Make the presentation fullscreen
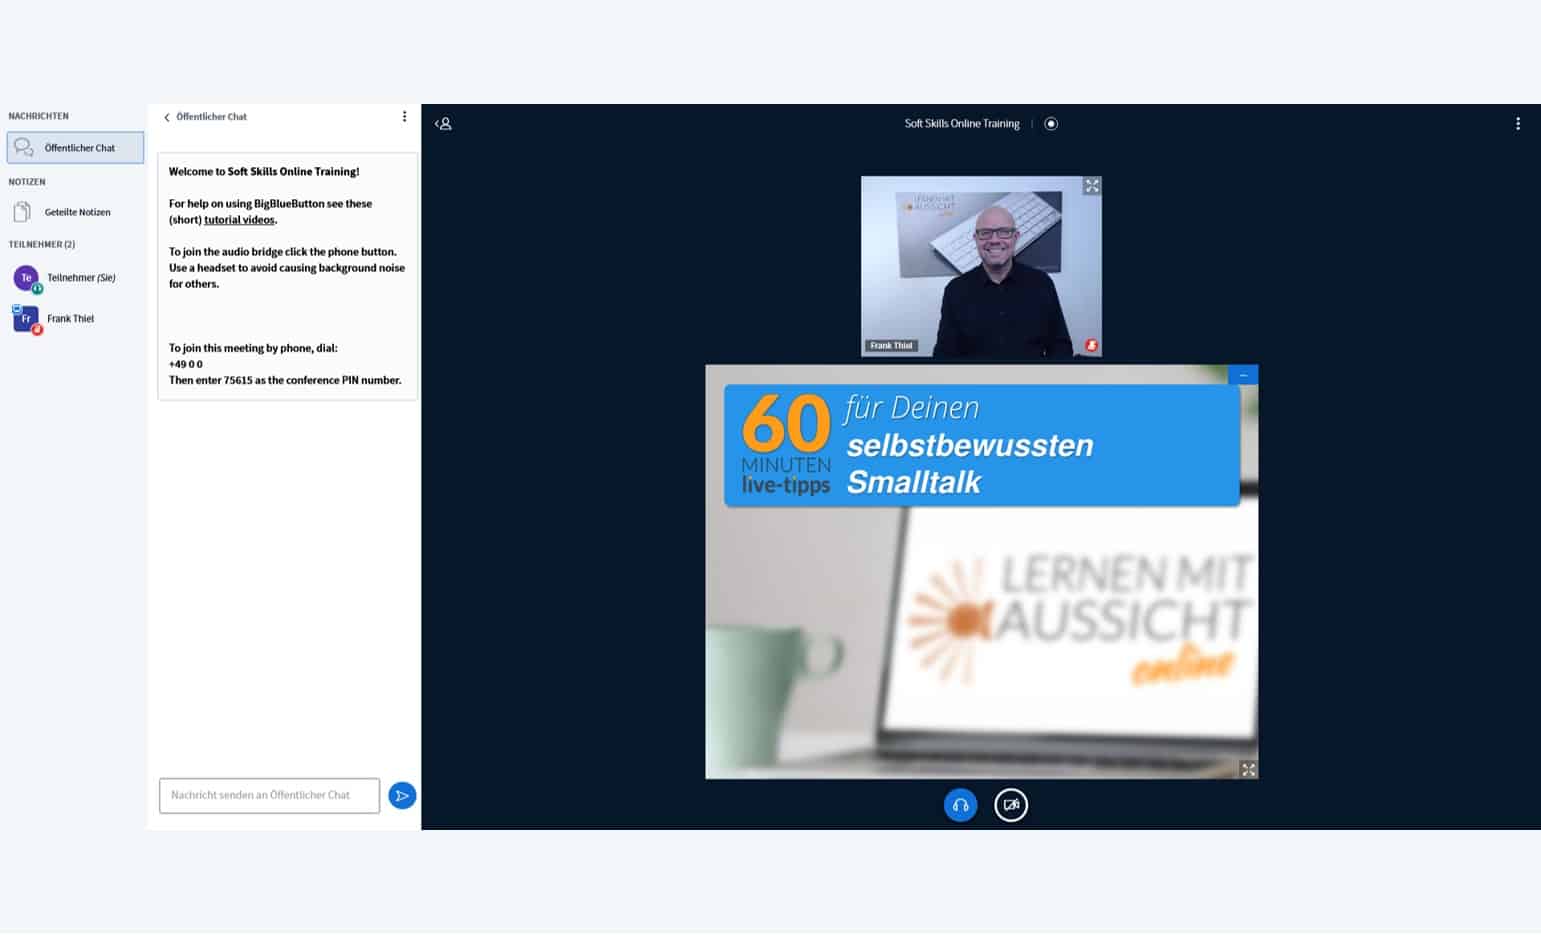The height and width of the screenshot is (935, 1541). coord(1248,769)
